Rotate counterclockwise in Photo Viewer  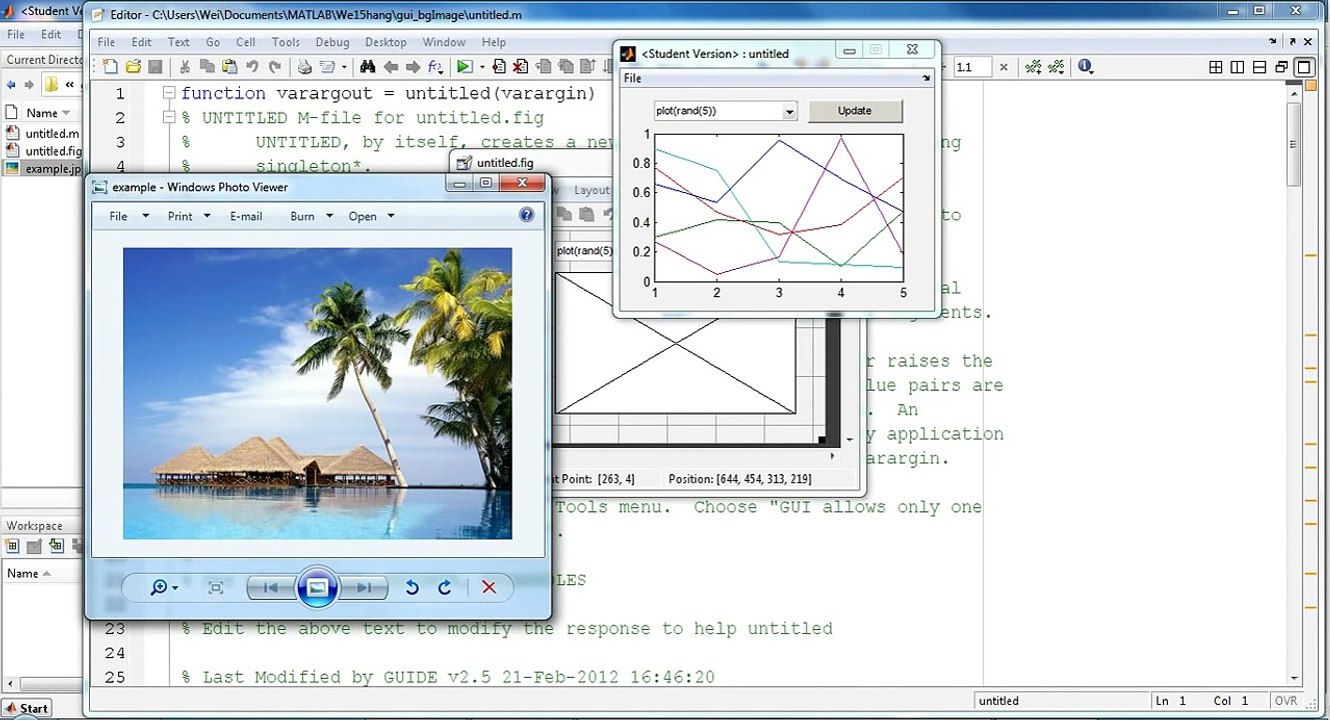point(411,587)
